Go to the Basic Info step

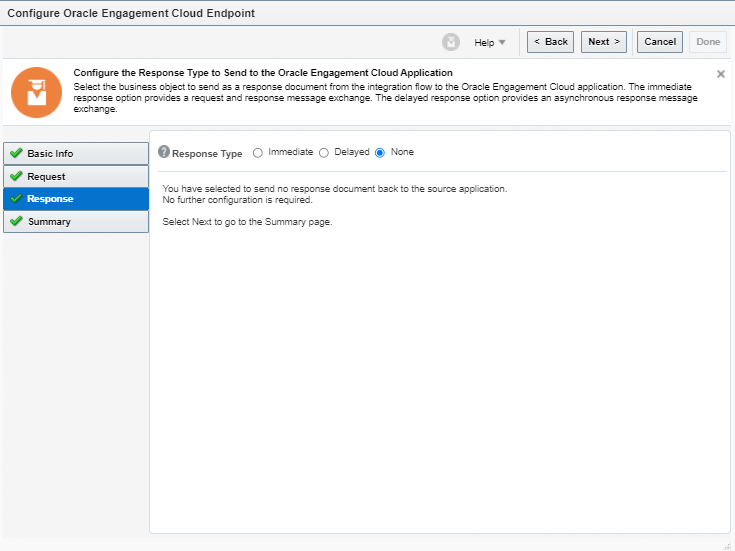coord(76,154)
